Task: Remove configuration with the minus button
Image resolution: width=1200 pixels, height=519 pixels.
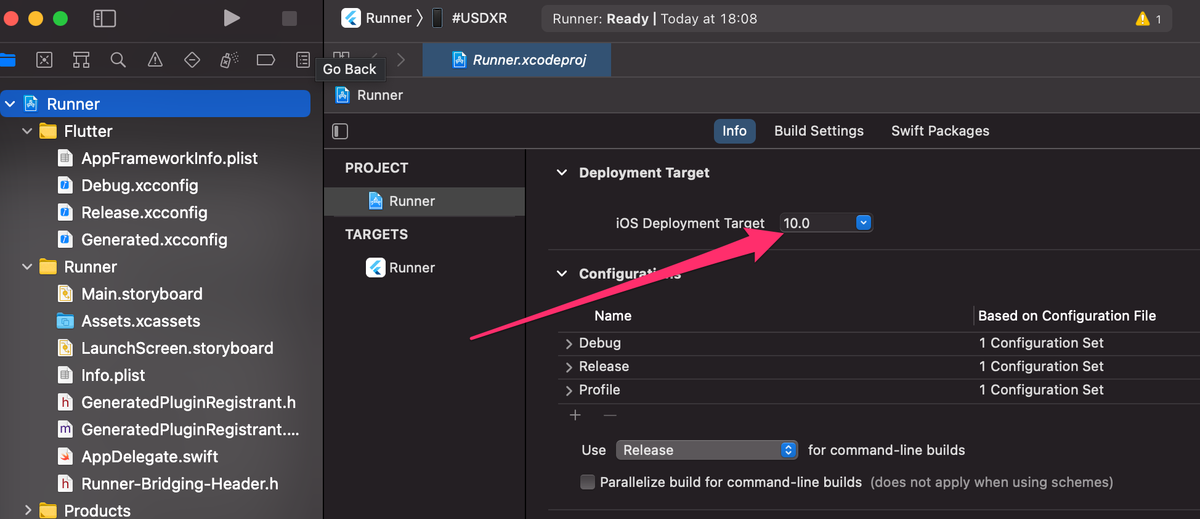Action: pos(610,415)
